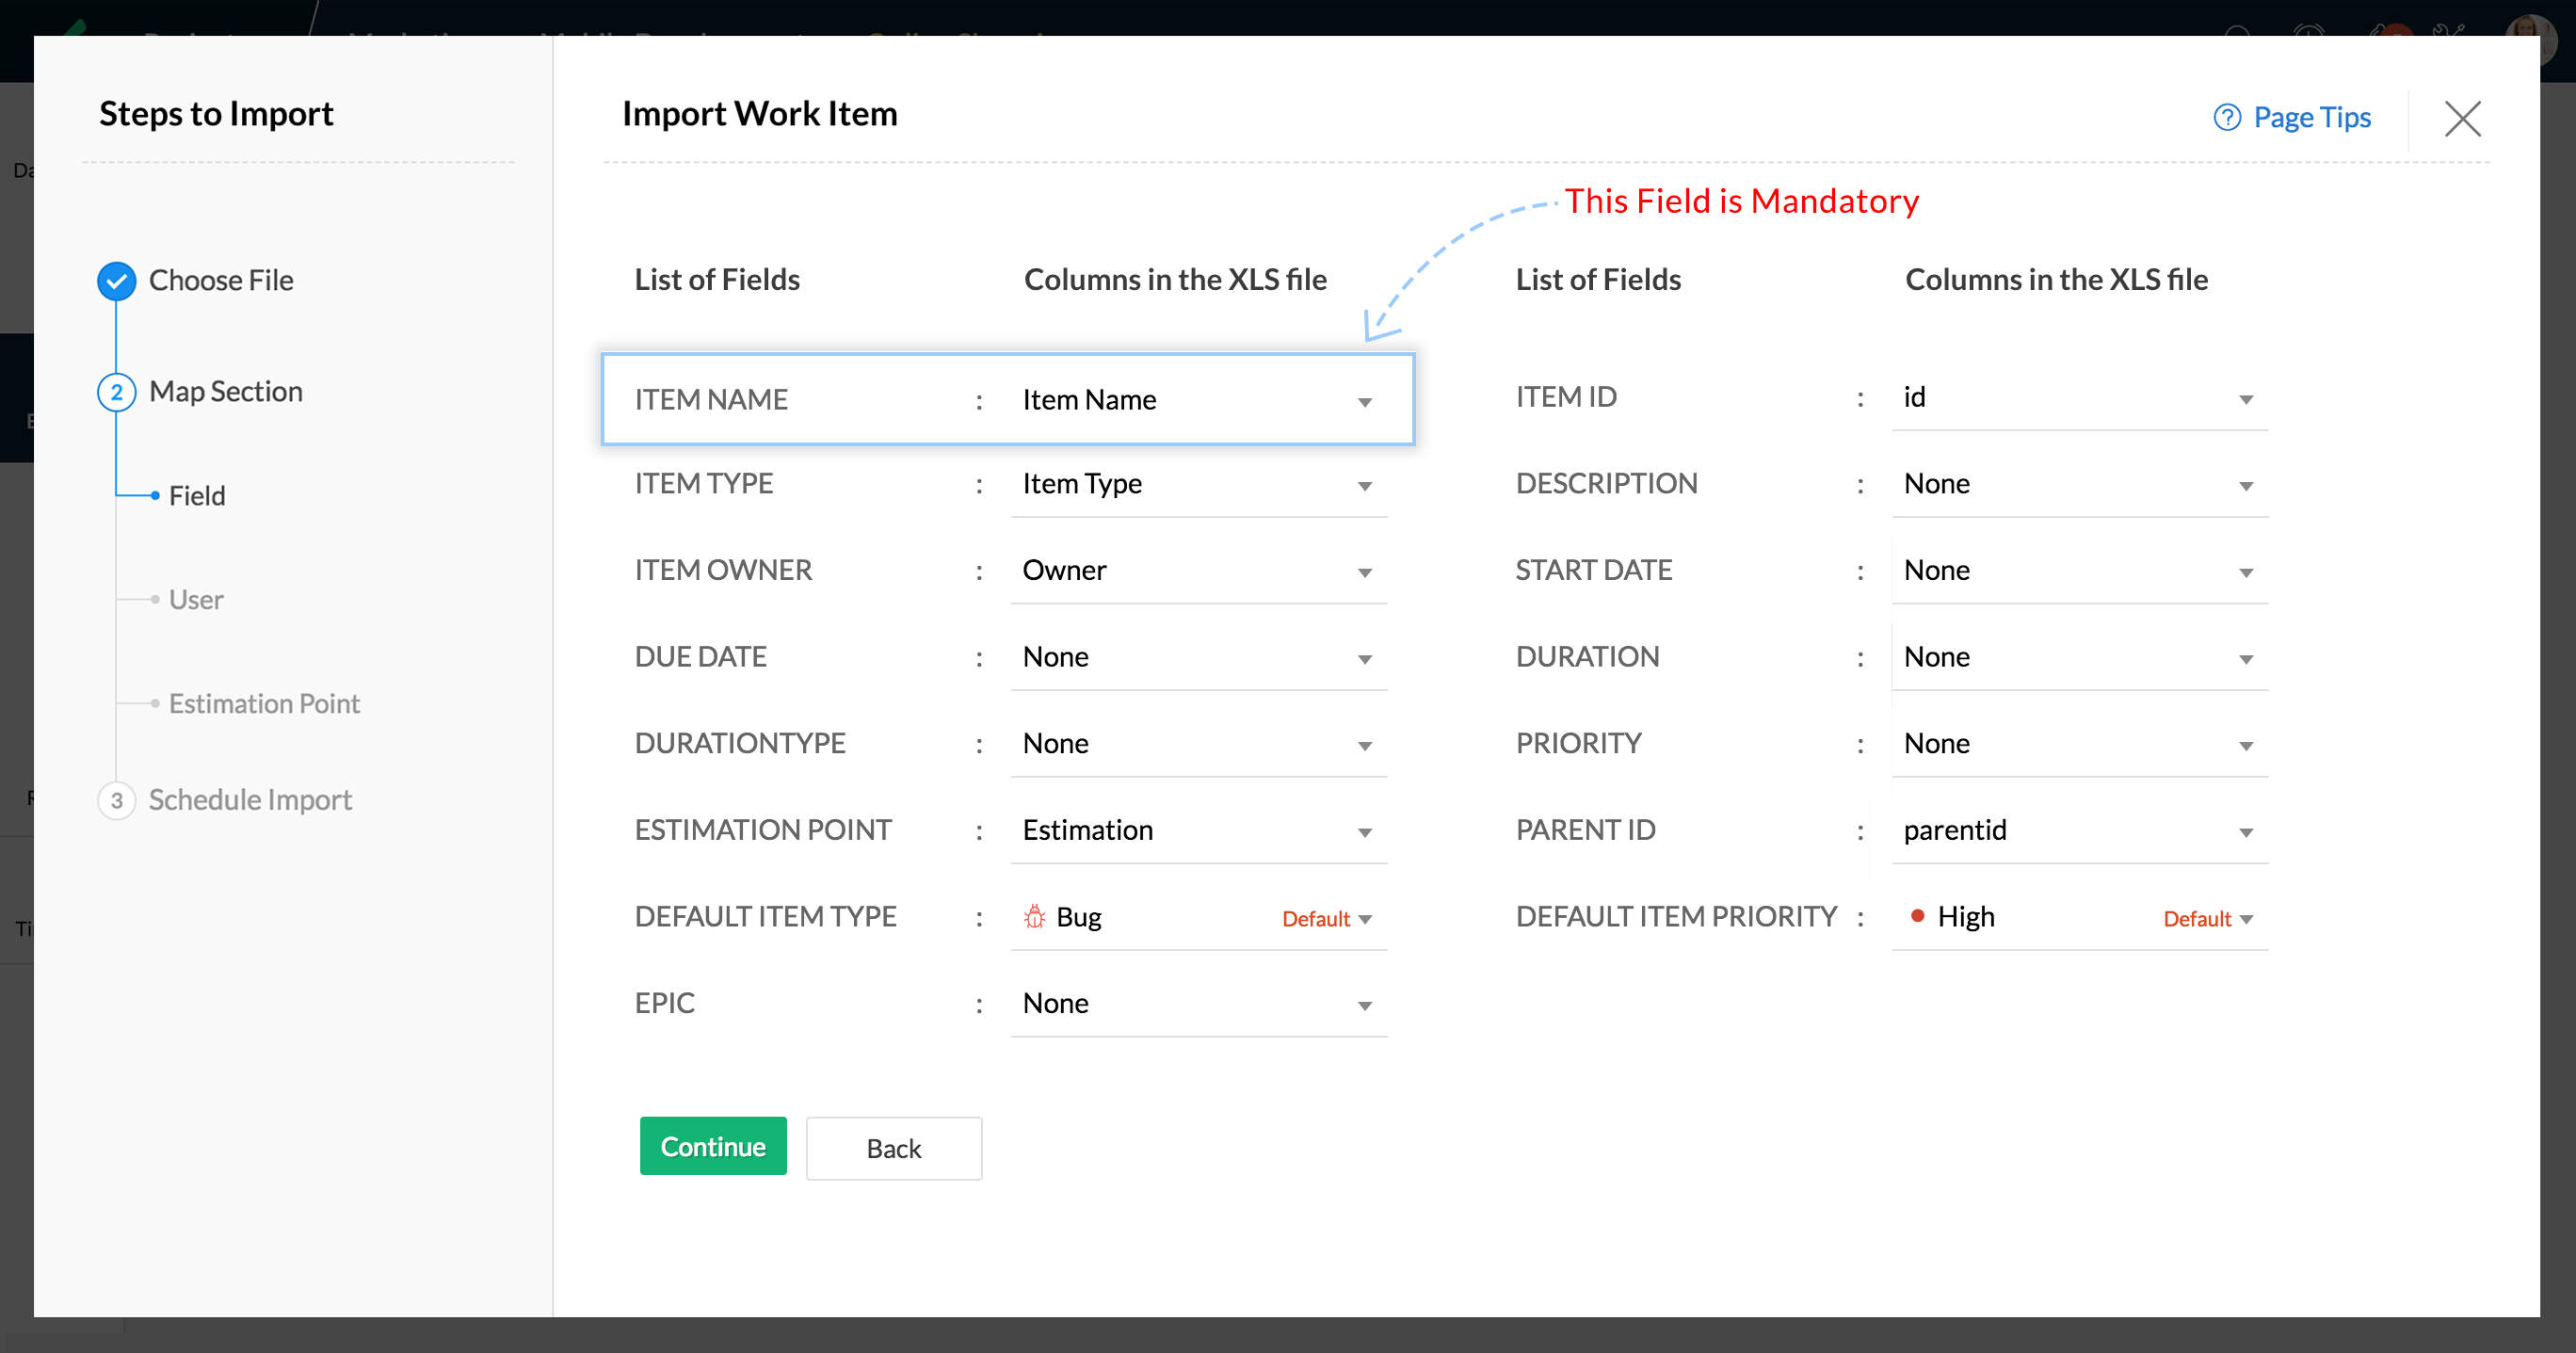Open the Page Tips link
This screenshot has width=2576, height=1353.
2311,118
